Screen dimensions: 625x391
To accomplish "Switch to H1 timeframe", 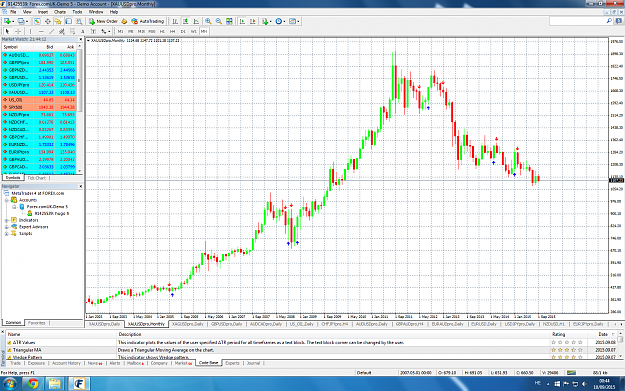I will [162, 31].
